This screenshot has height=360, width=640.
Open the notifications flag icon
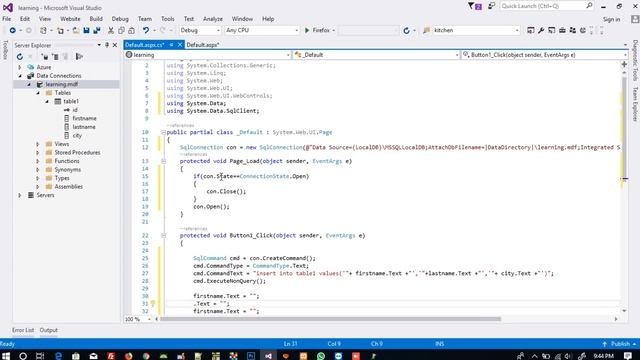click(x=475, y=6)
